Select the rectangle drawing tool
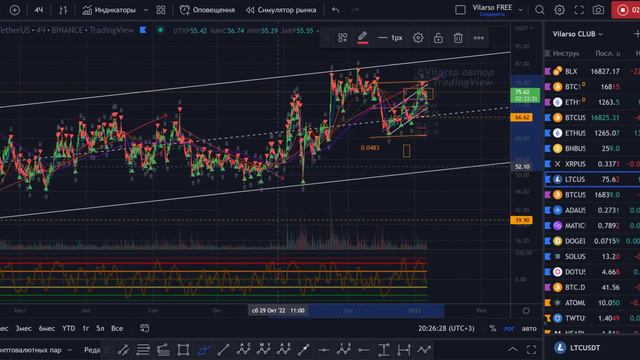Screen dimensions: 640x360 click(x=183, y=350)
